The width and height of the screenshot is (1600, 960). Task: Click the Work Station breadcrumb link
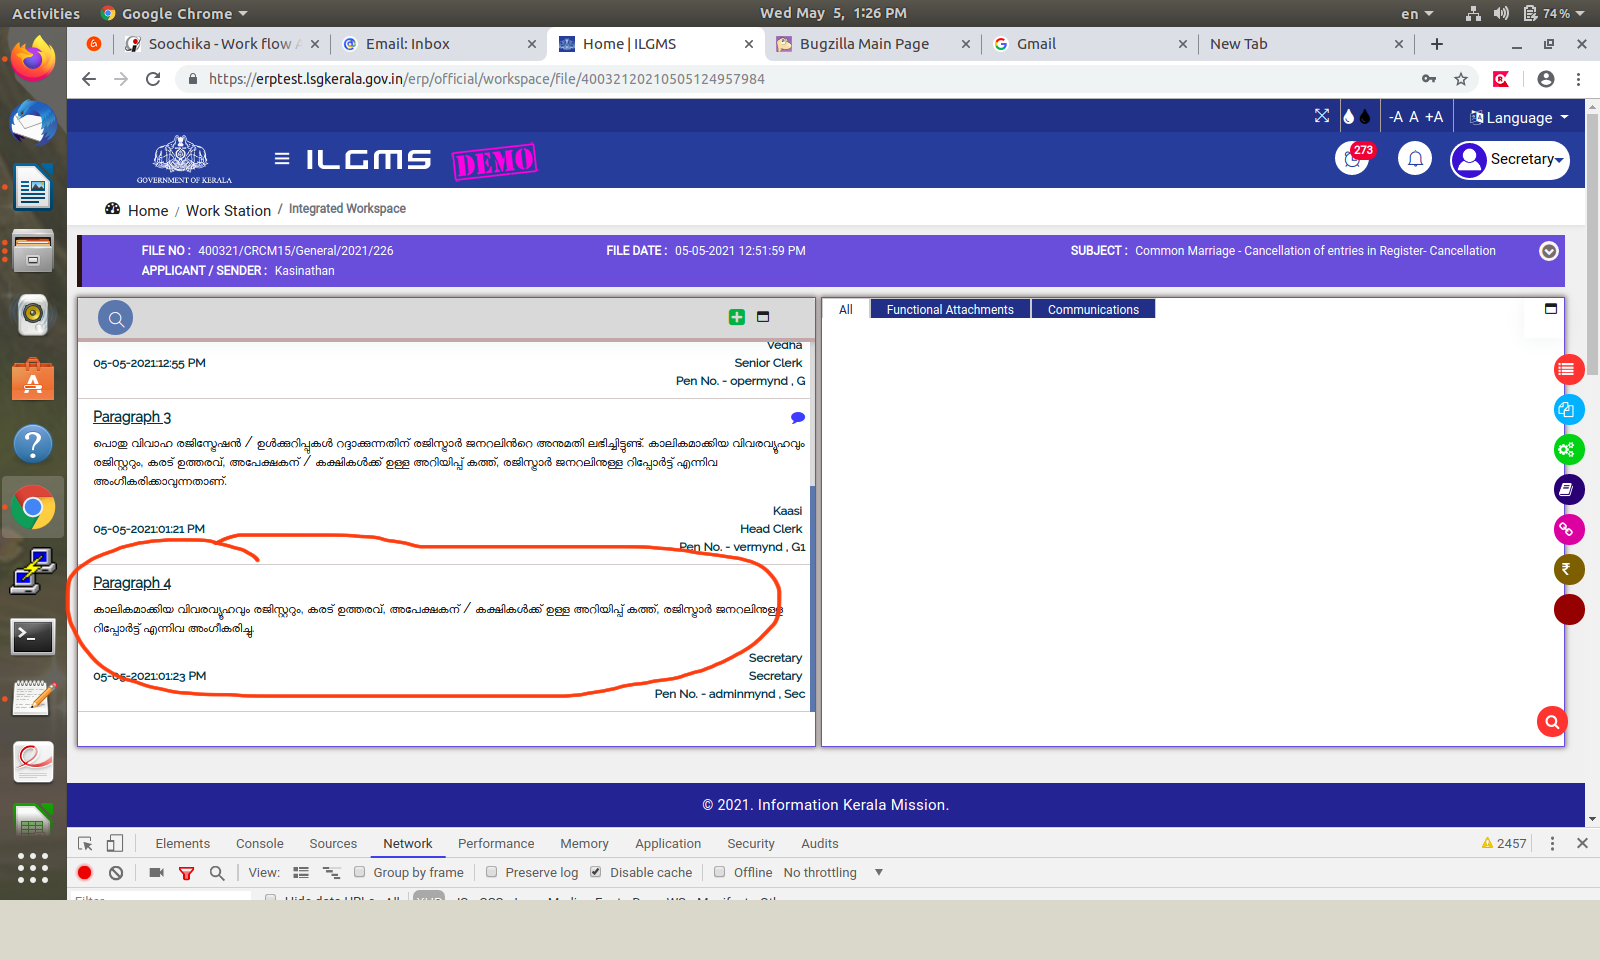(228, 211)
